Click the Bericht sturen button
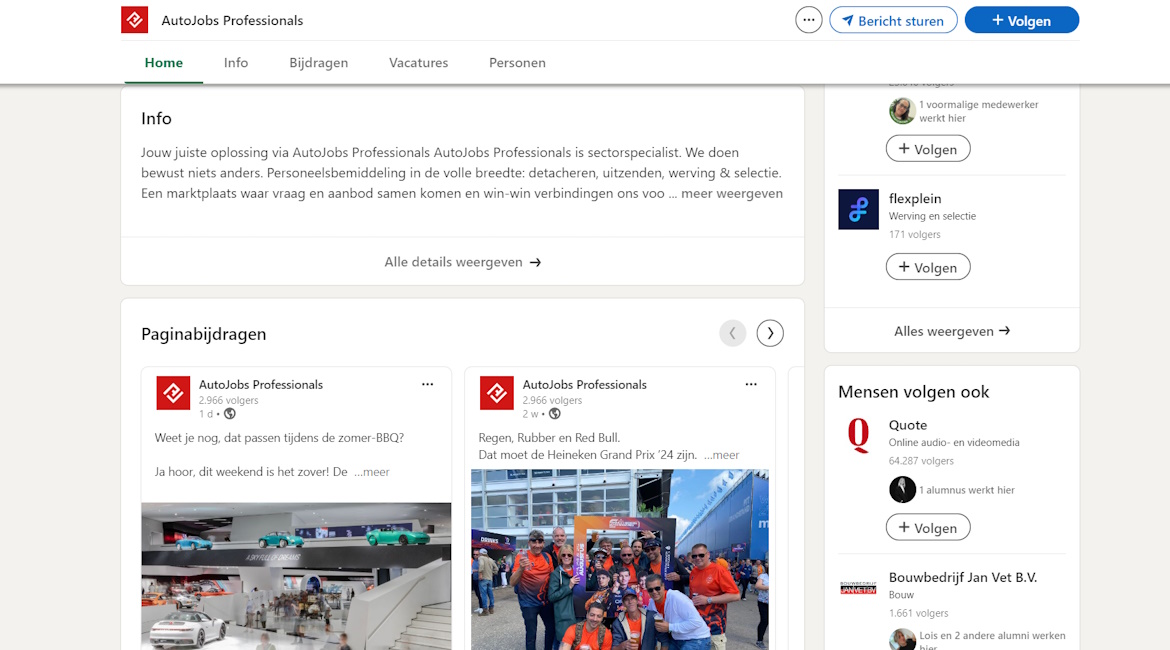Screen dimensions: 1170x650 [893, 20]
